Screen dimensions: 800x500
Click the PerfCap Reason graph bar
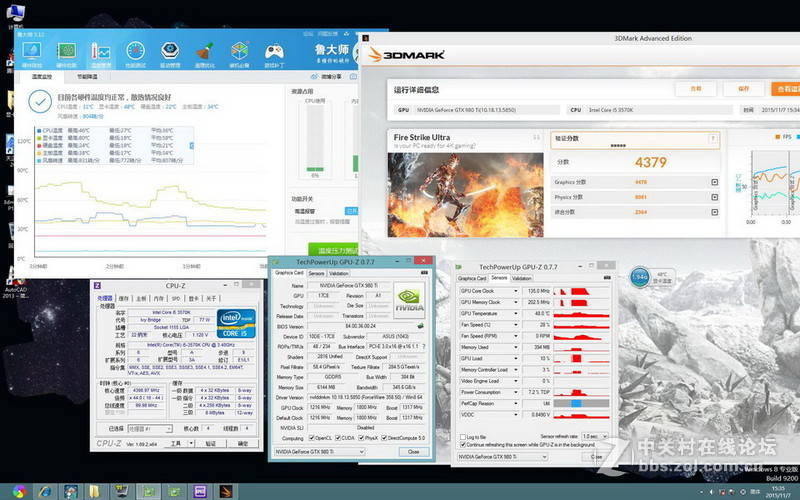click(x=581, y=404)
